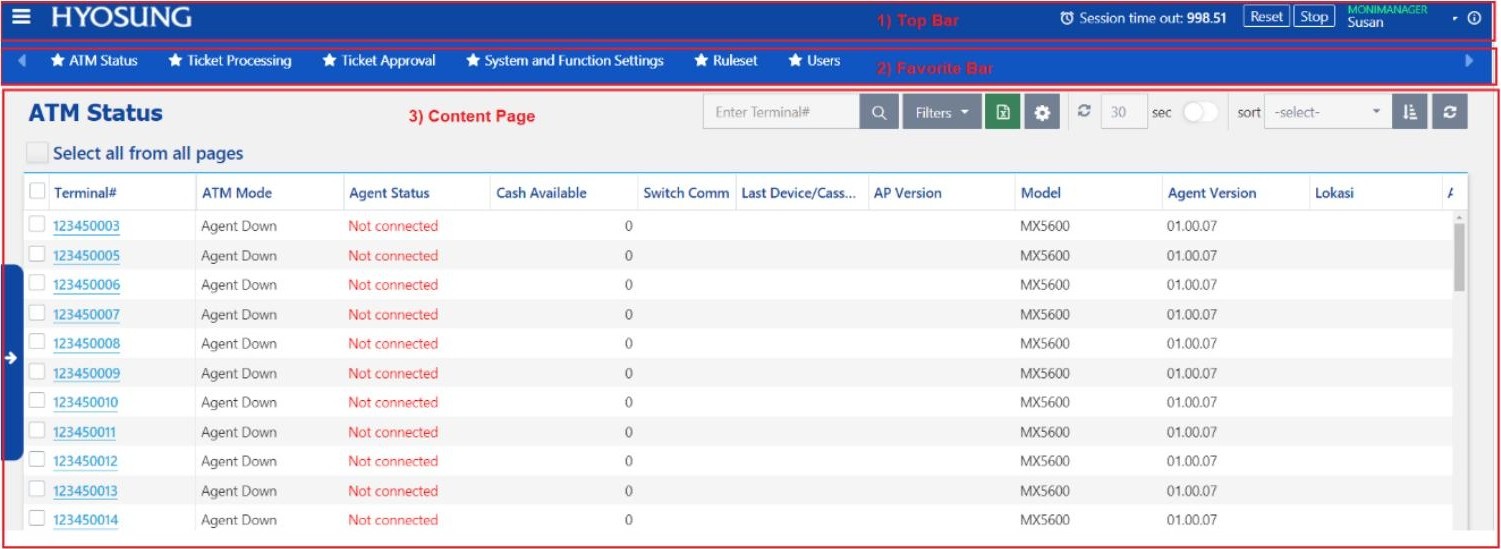Screen dimensions: 1501x549
Task: Open the Filters dropdown
Action: tap(941, 113)
